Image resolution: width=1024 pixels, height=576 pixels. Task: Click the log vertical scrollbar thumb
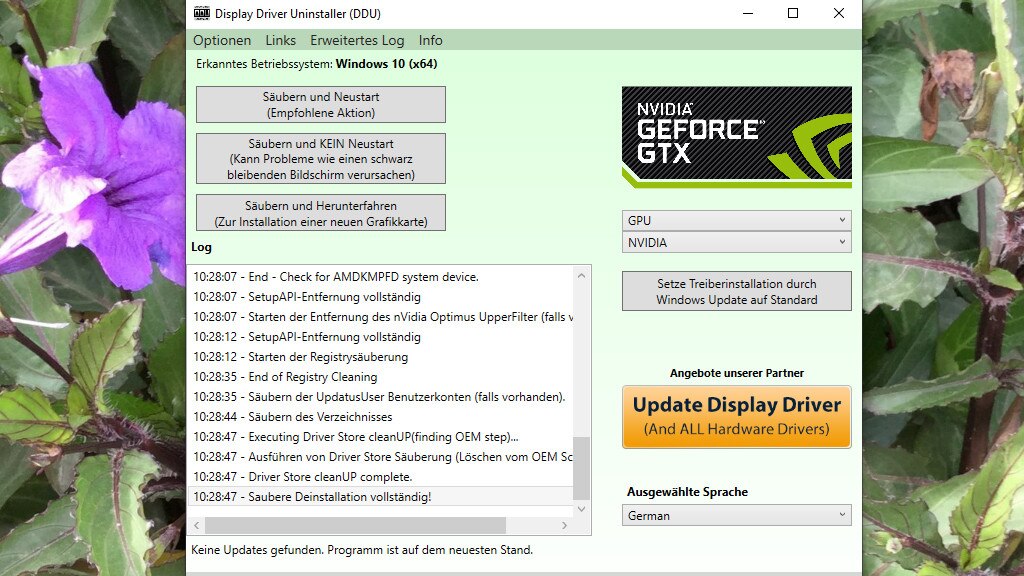click(581, 468)
